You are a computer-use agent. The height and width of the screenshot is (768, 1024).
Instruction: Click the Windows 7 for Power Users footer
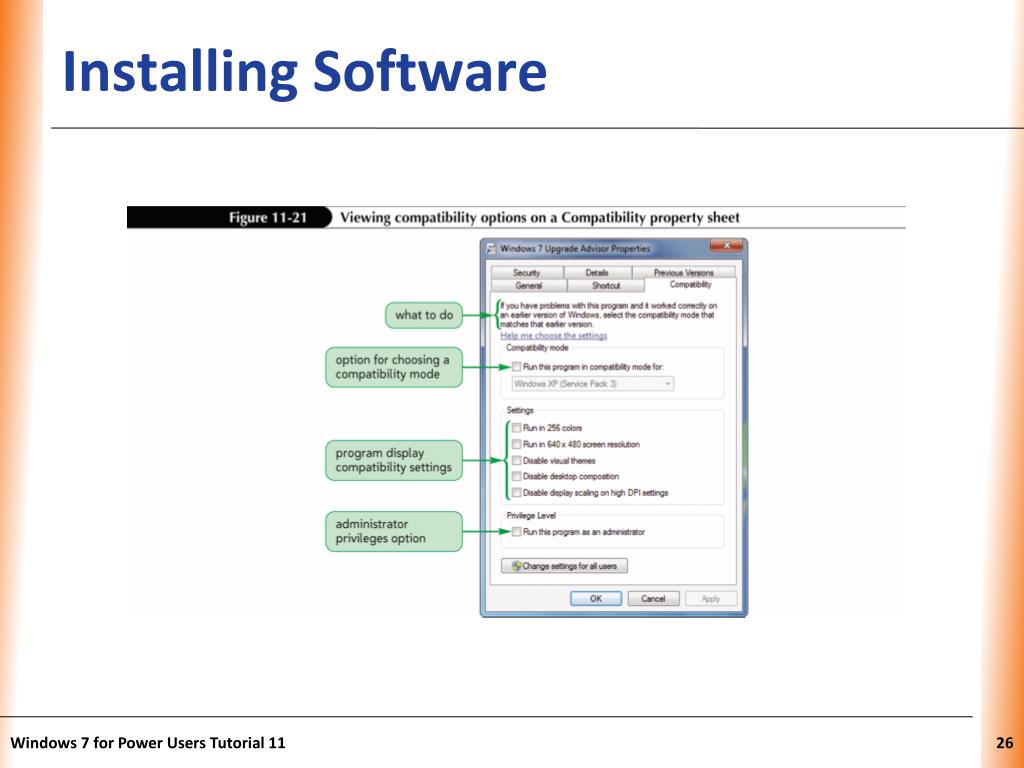coord(148,743)
